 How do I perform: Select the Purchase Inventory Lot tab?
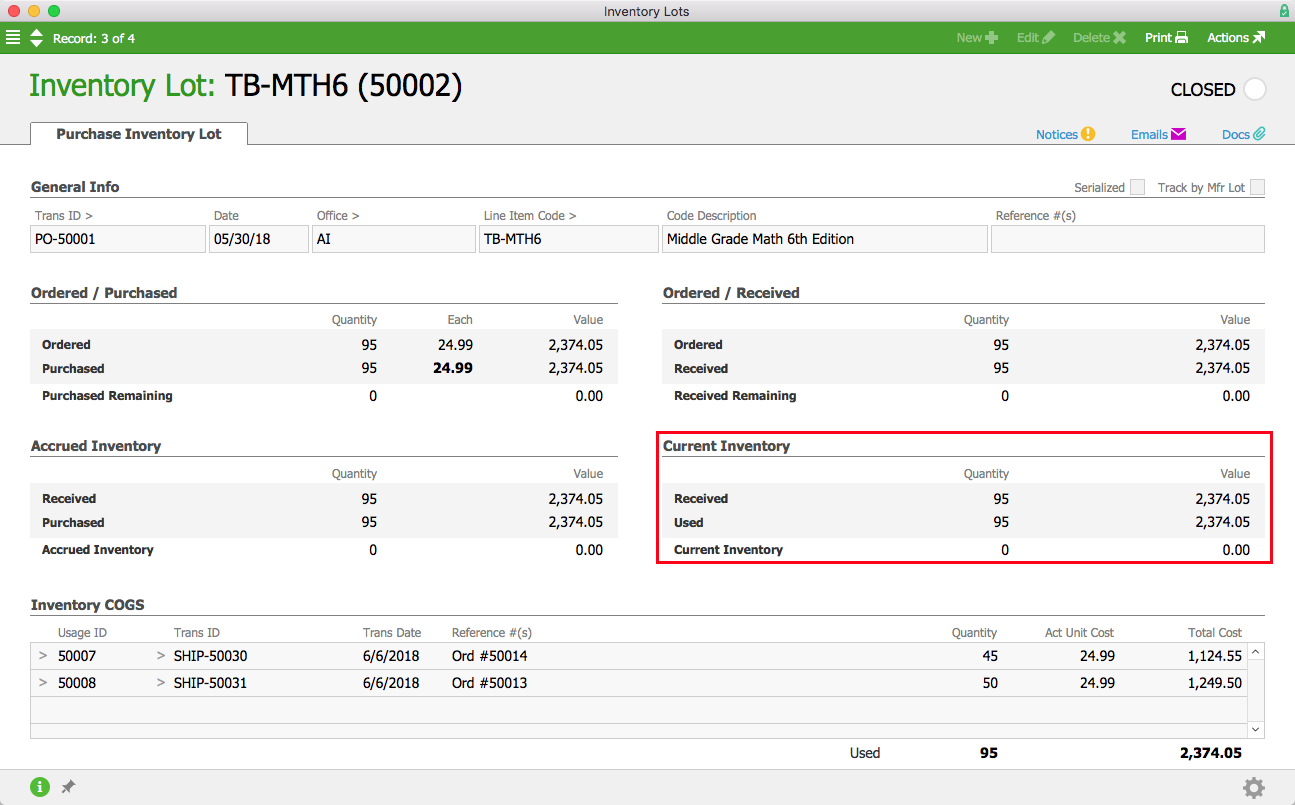(x=139, y=134)
